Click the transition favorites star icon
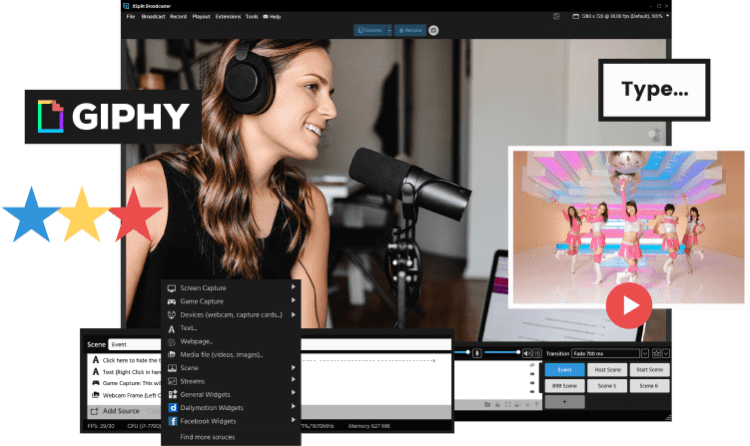Image resolution: width=750 pixels, height=446 pixels. [x=656, y=354]
